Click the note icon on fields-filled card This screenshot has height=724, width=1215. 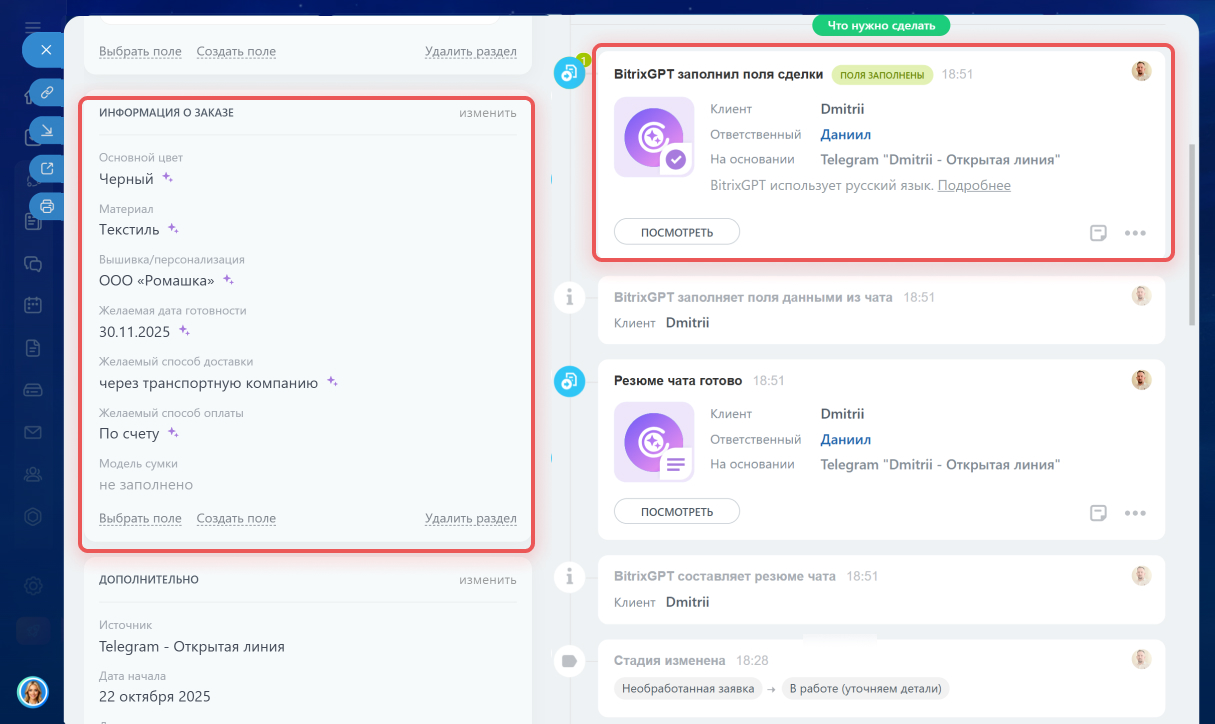(1098, 233)
